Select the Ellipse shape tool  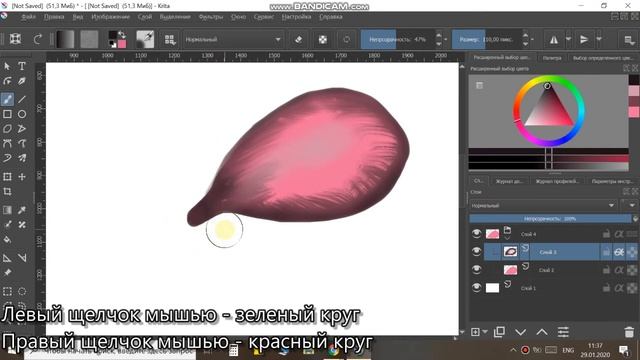(x=22, y=114)
